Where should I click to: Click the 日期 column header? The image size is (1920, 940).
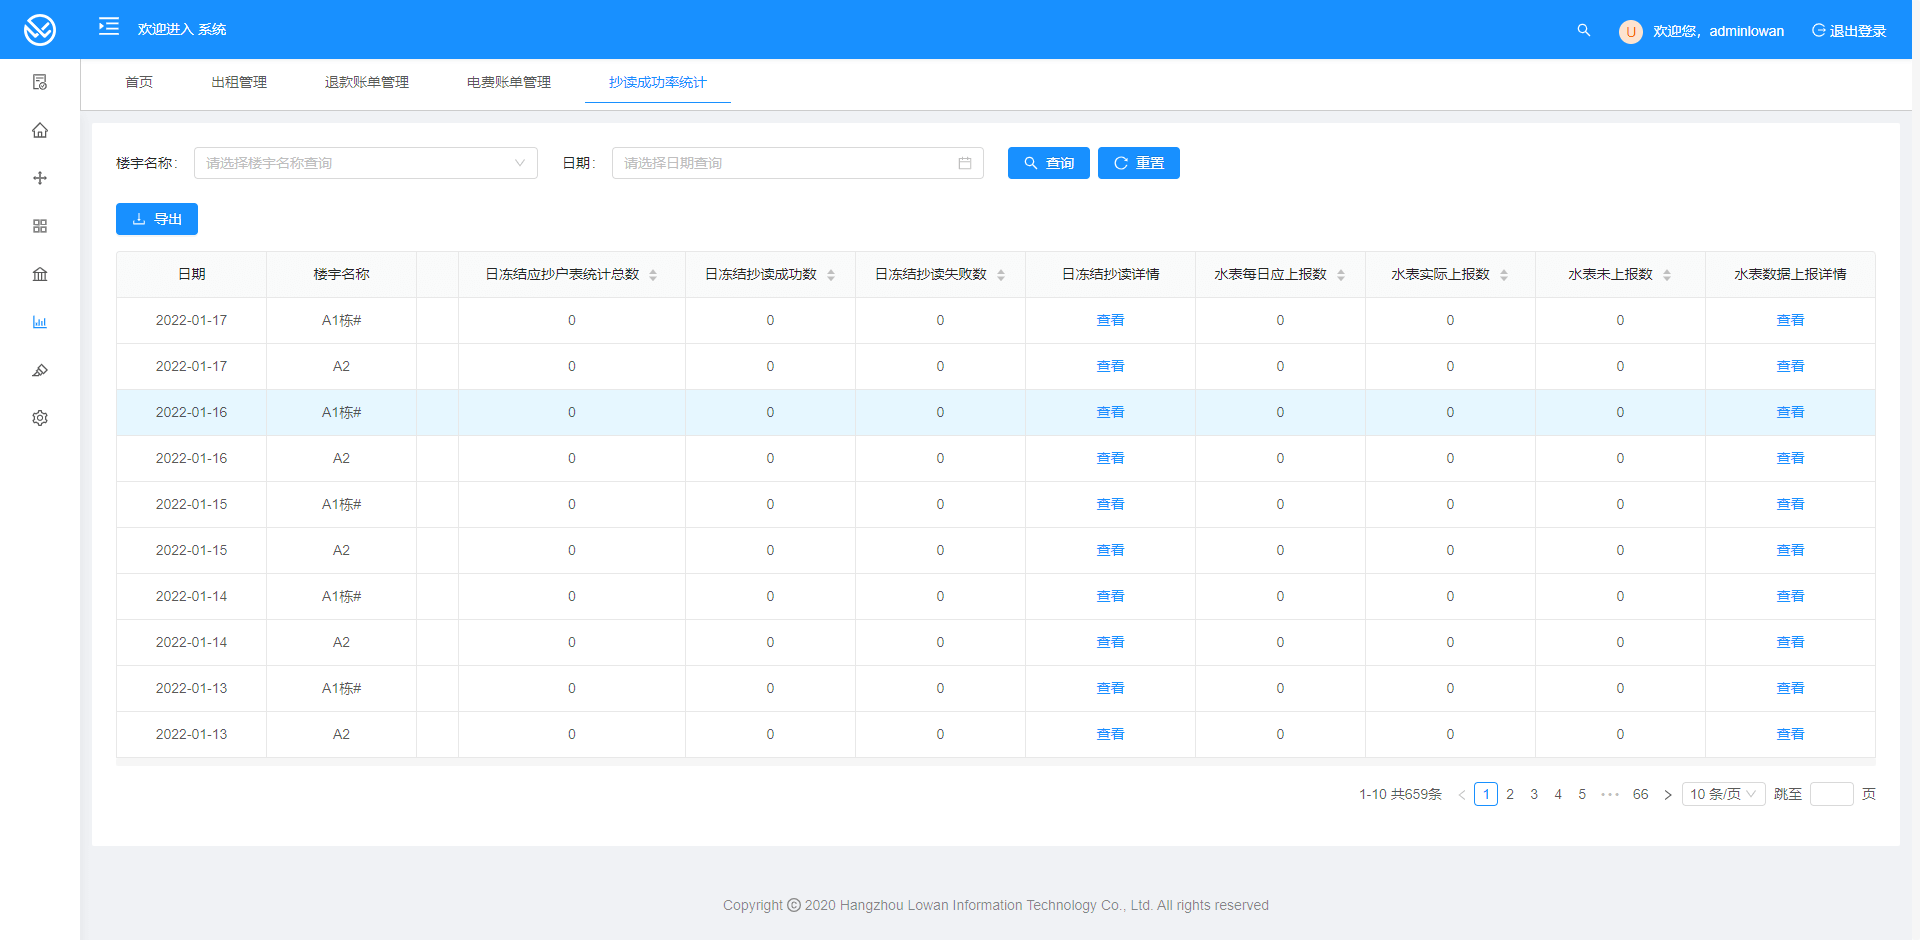coord(191,274)
